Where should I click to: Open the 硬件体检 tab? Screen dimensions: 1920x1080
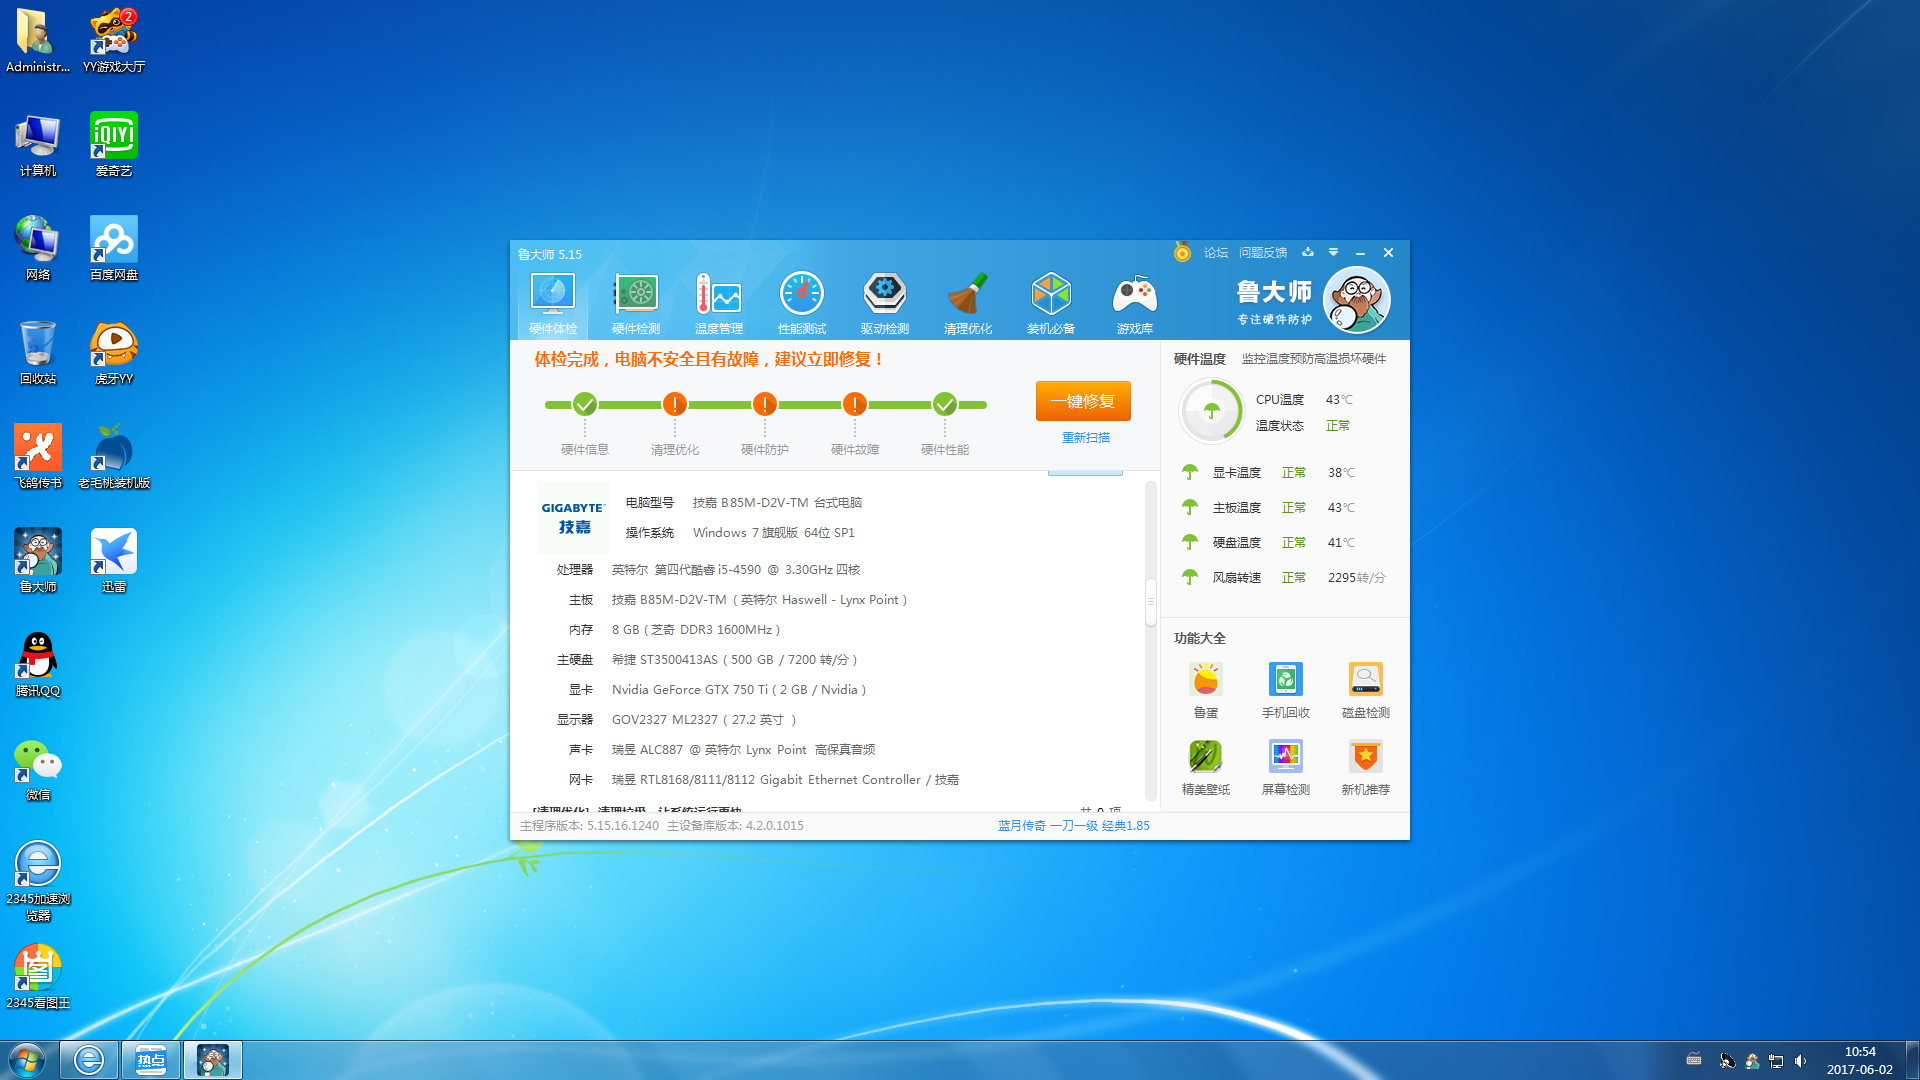(x=553, y=304)
